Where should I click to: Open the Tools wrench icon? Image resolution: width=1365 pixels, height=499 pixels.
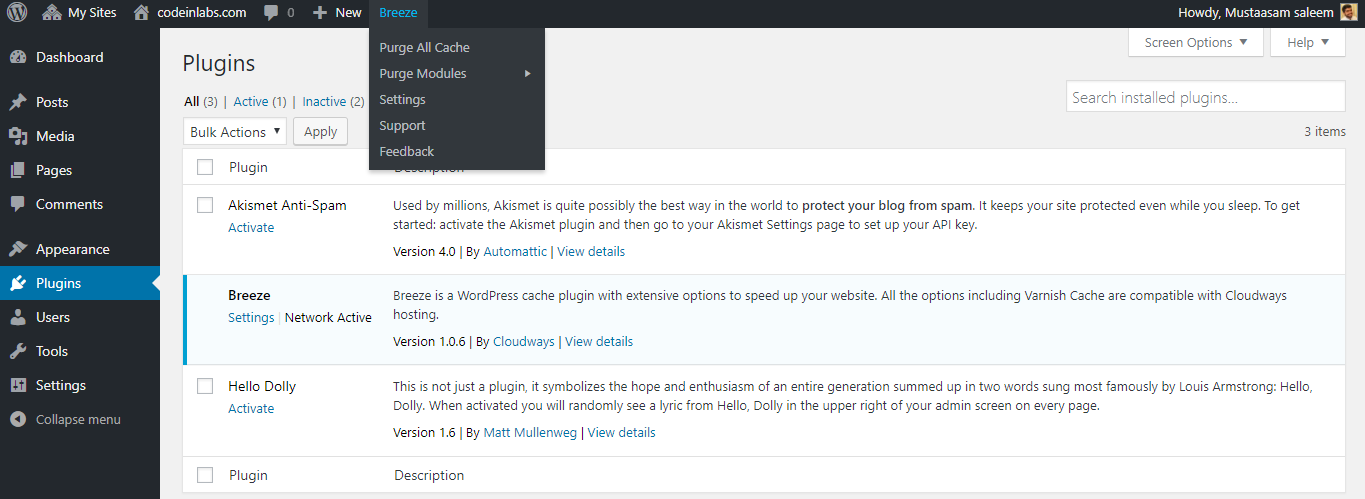17,351
